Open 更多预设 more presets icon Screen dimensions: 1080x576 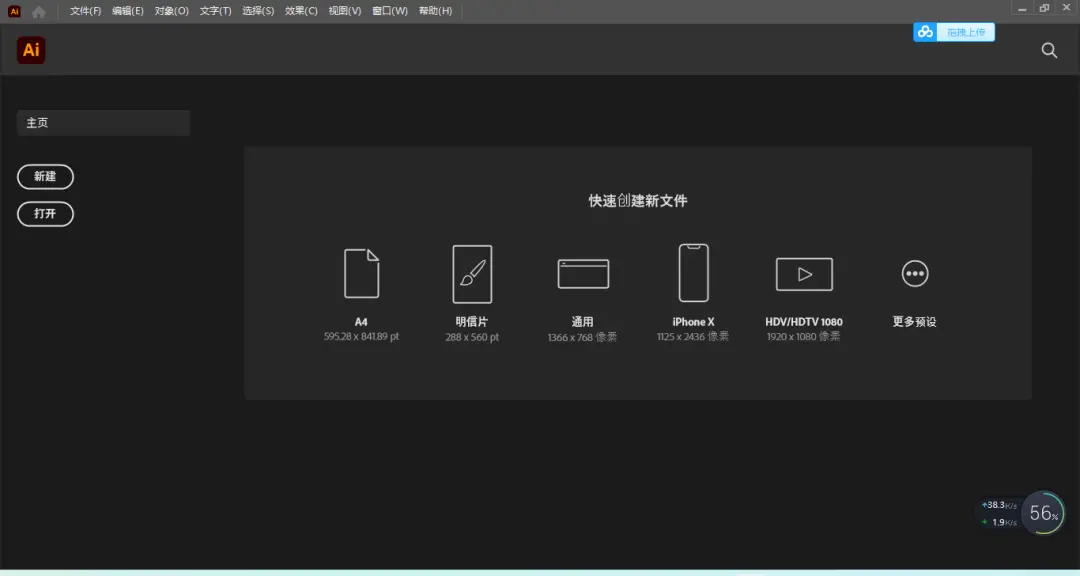point(914,273)
